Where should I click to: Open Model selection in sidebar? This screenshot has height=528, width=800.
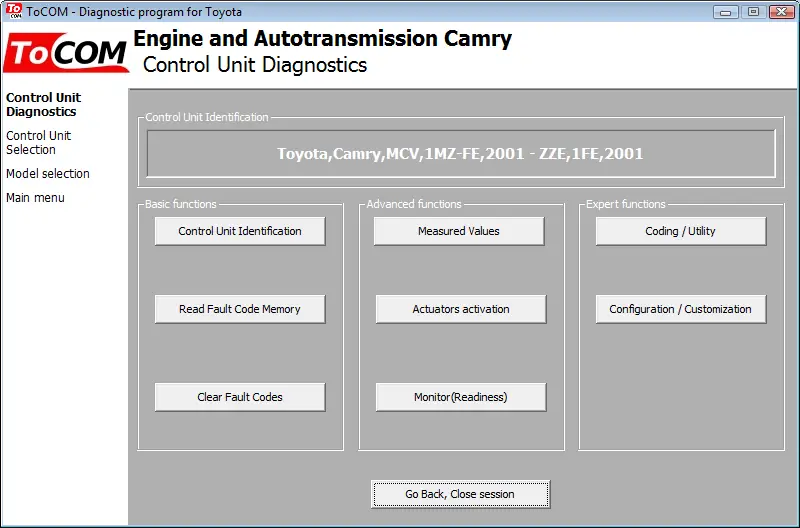tap(47, 174)
